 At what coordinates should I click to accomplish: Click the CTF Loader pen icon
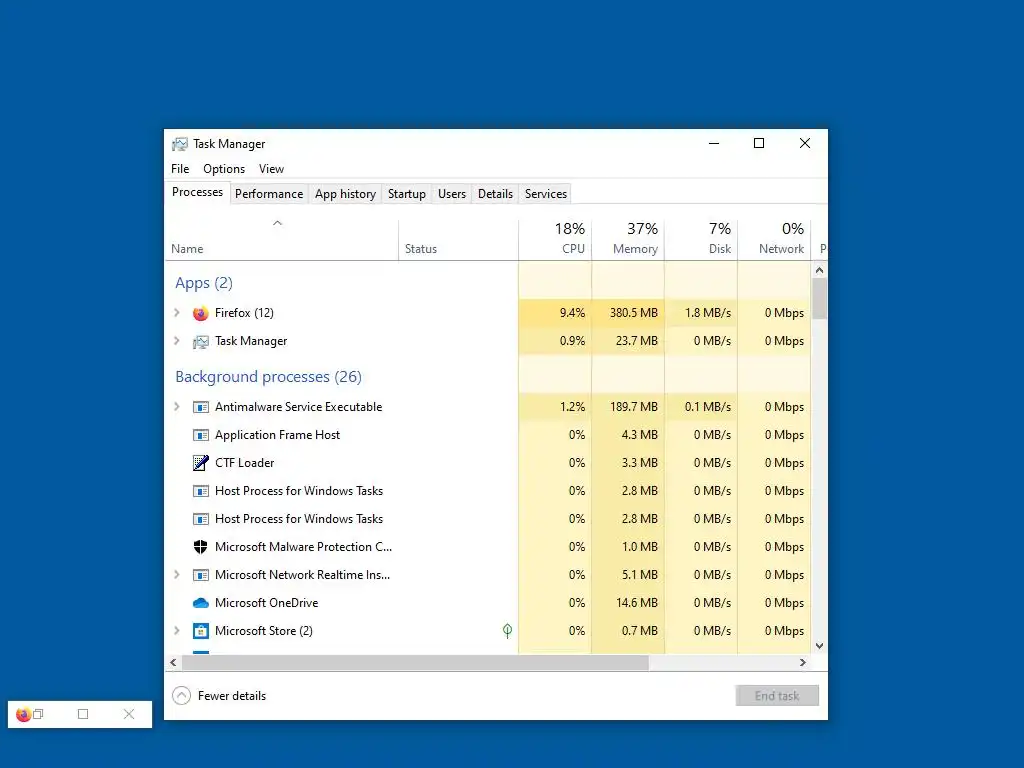point(200,463)
